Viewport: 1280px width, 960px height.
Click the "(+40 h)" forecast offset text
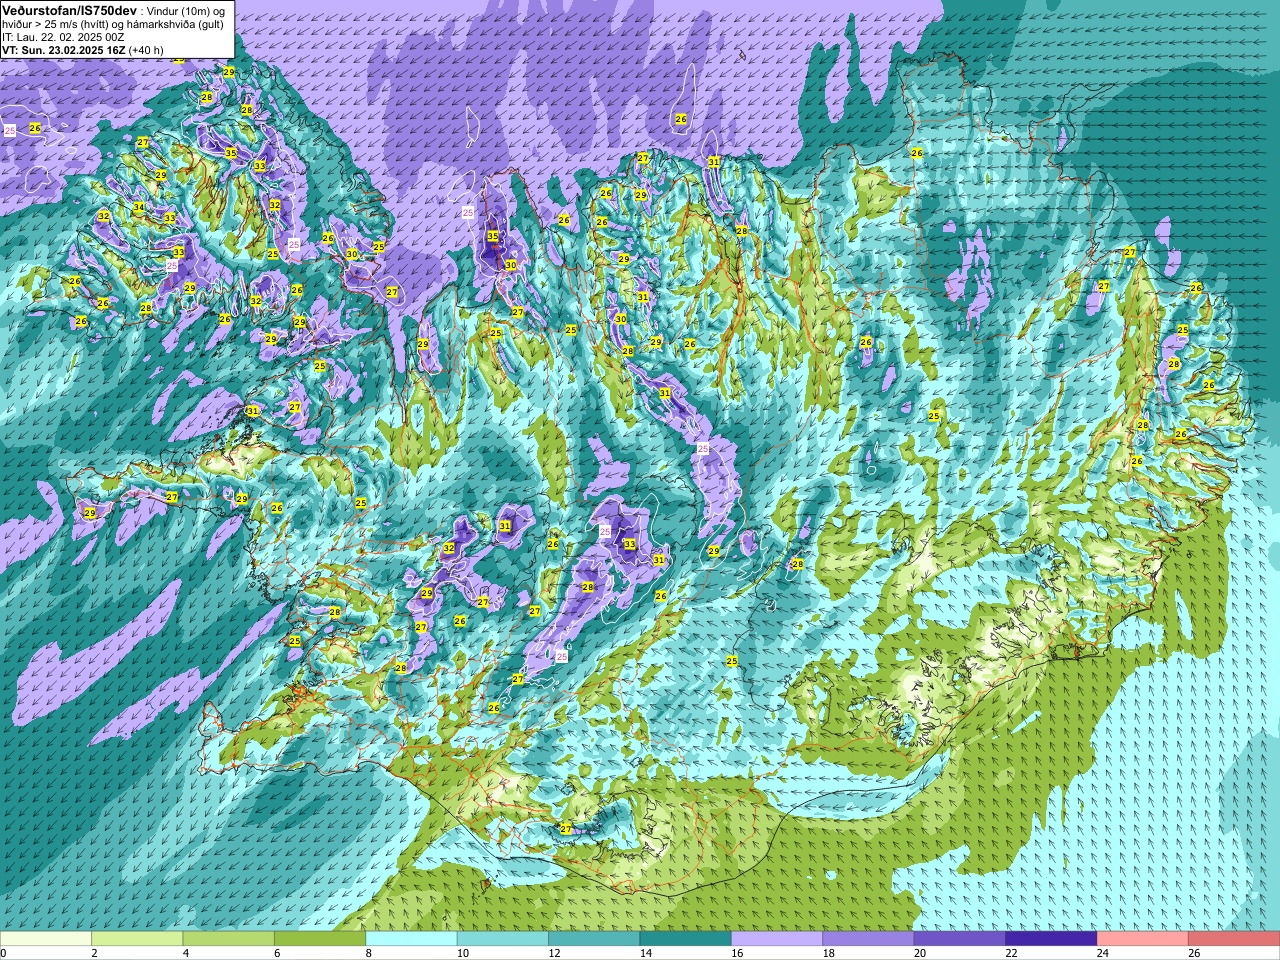pyautogui.click(x=146, y=50)
